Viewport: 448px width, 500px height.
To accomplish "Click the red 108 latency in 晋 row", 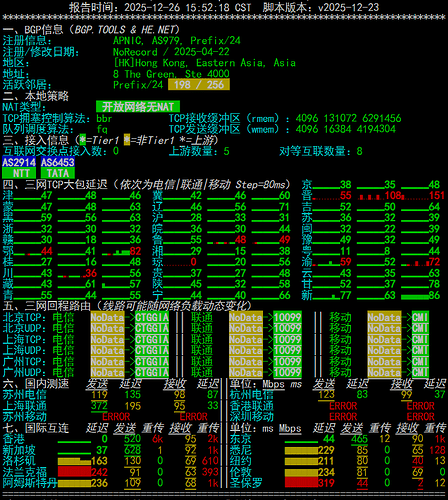I will coord(393,195).
